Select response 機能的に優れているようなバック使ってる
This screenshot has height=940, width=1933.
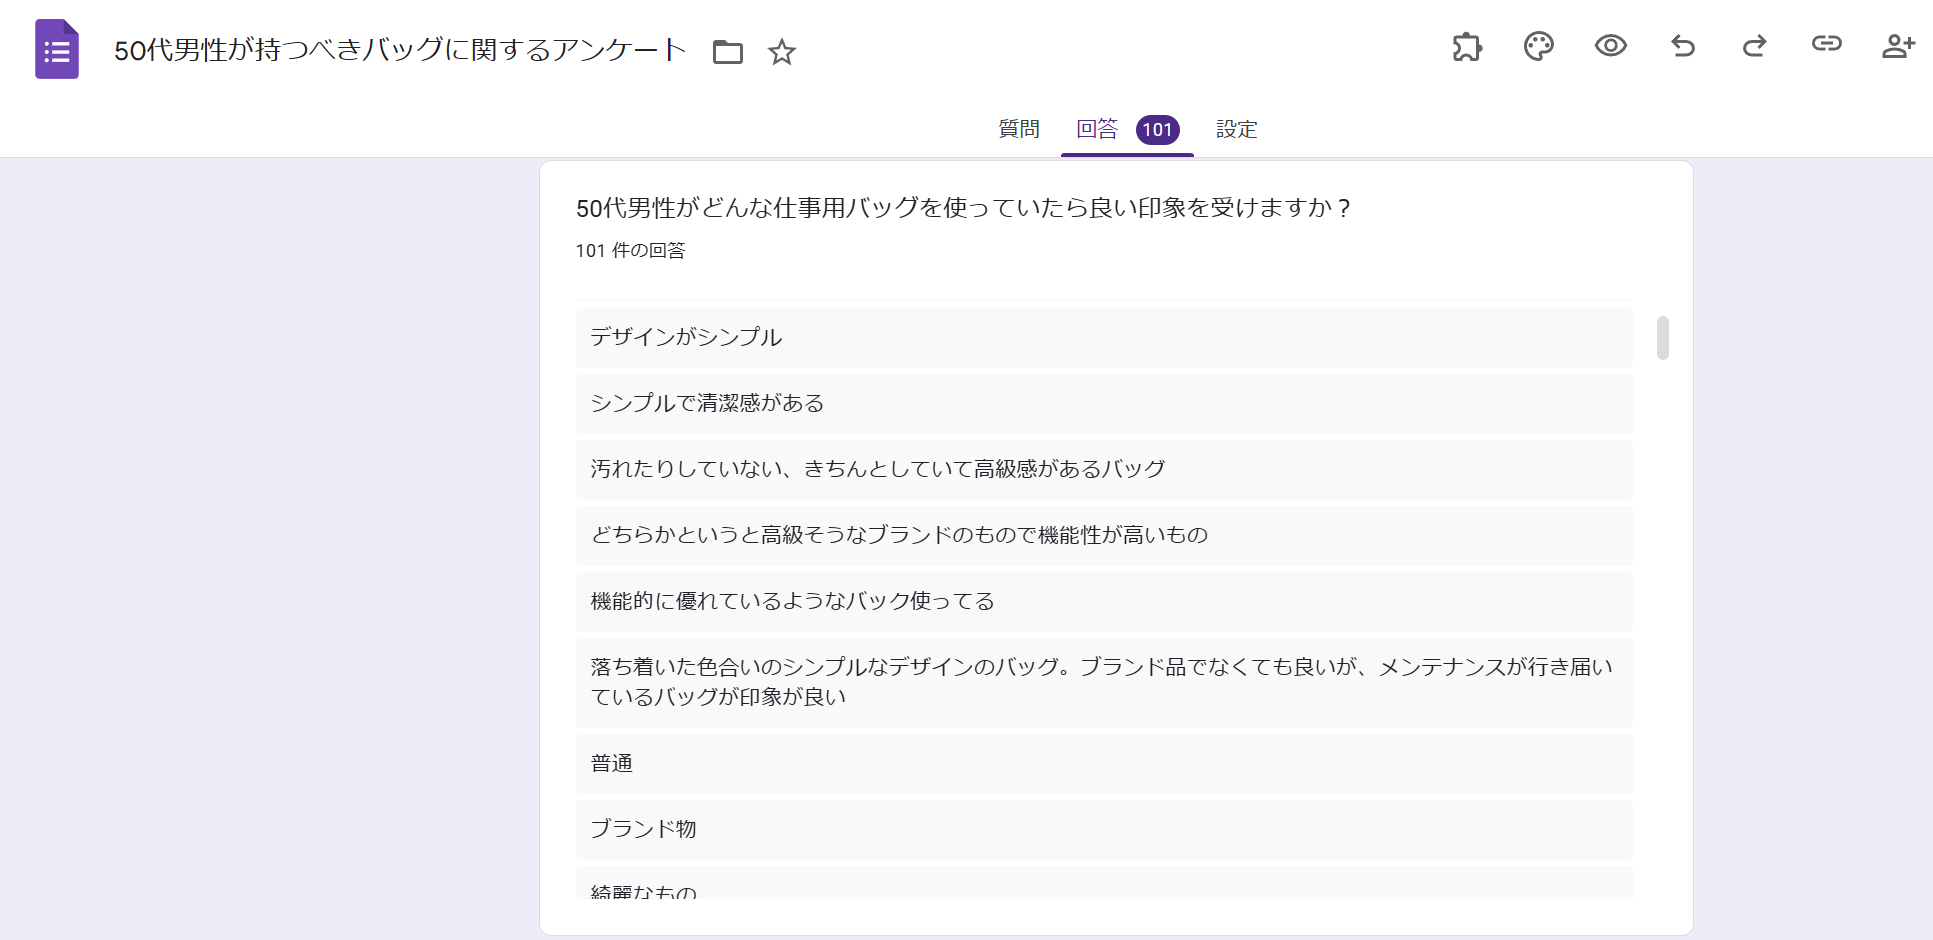[x=1104, y=602]
